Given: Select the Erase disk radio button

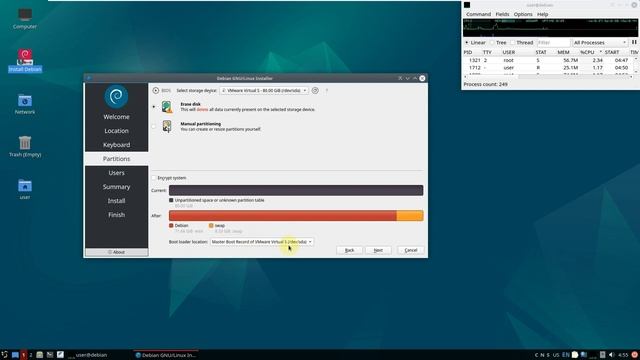Looking at the screenshot, I should pyautogui.click(x=154, y=107).
